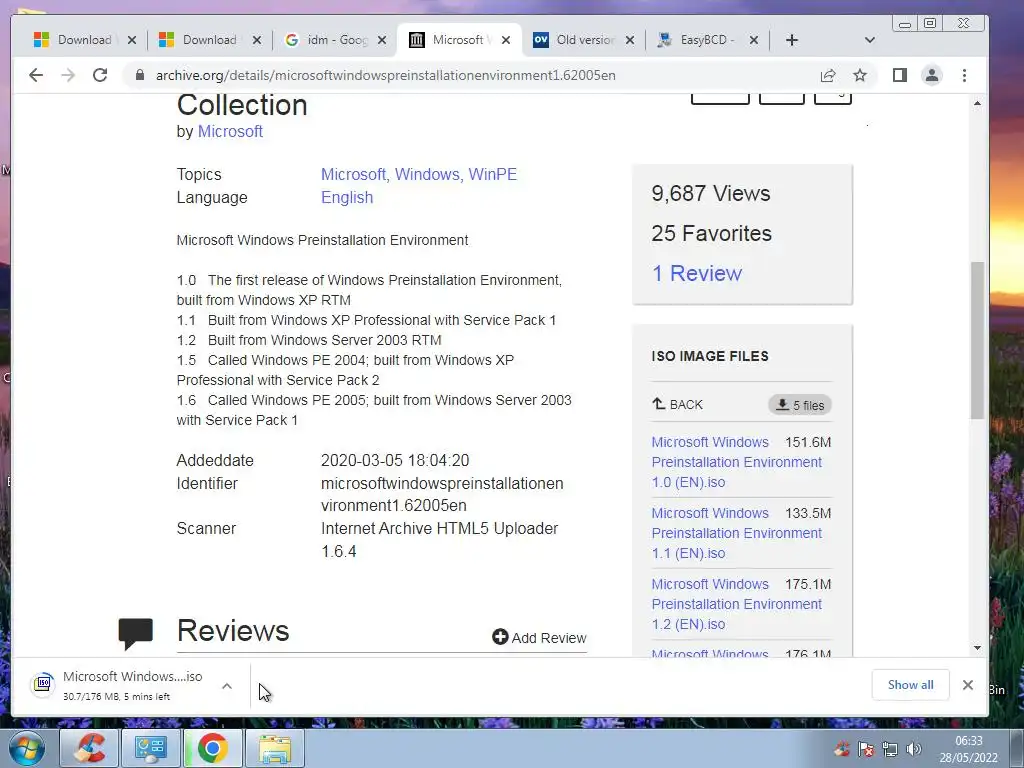Open CCleaner from the taskbar
The height and width of the screenshot is (768, 1024).
[89, 748]
